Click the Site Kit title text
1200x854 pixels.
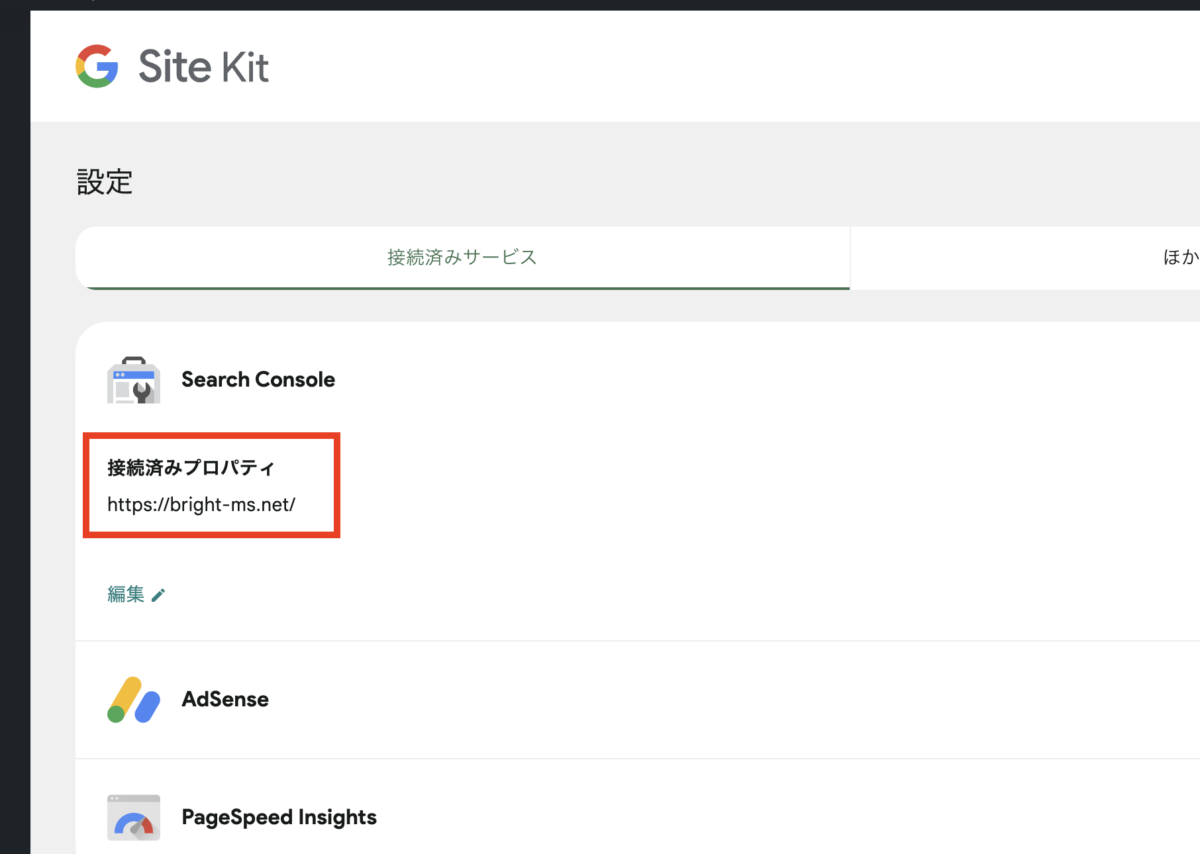pos(203,67)
